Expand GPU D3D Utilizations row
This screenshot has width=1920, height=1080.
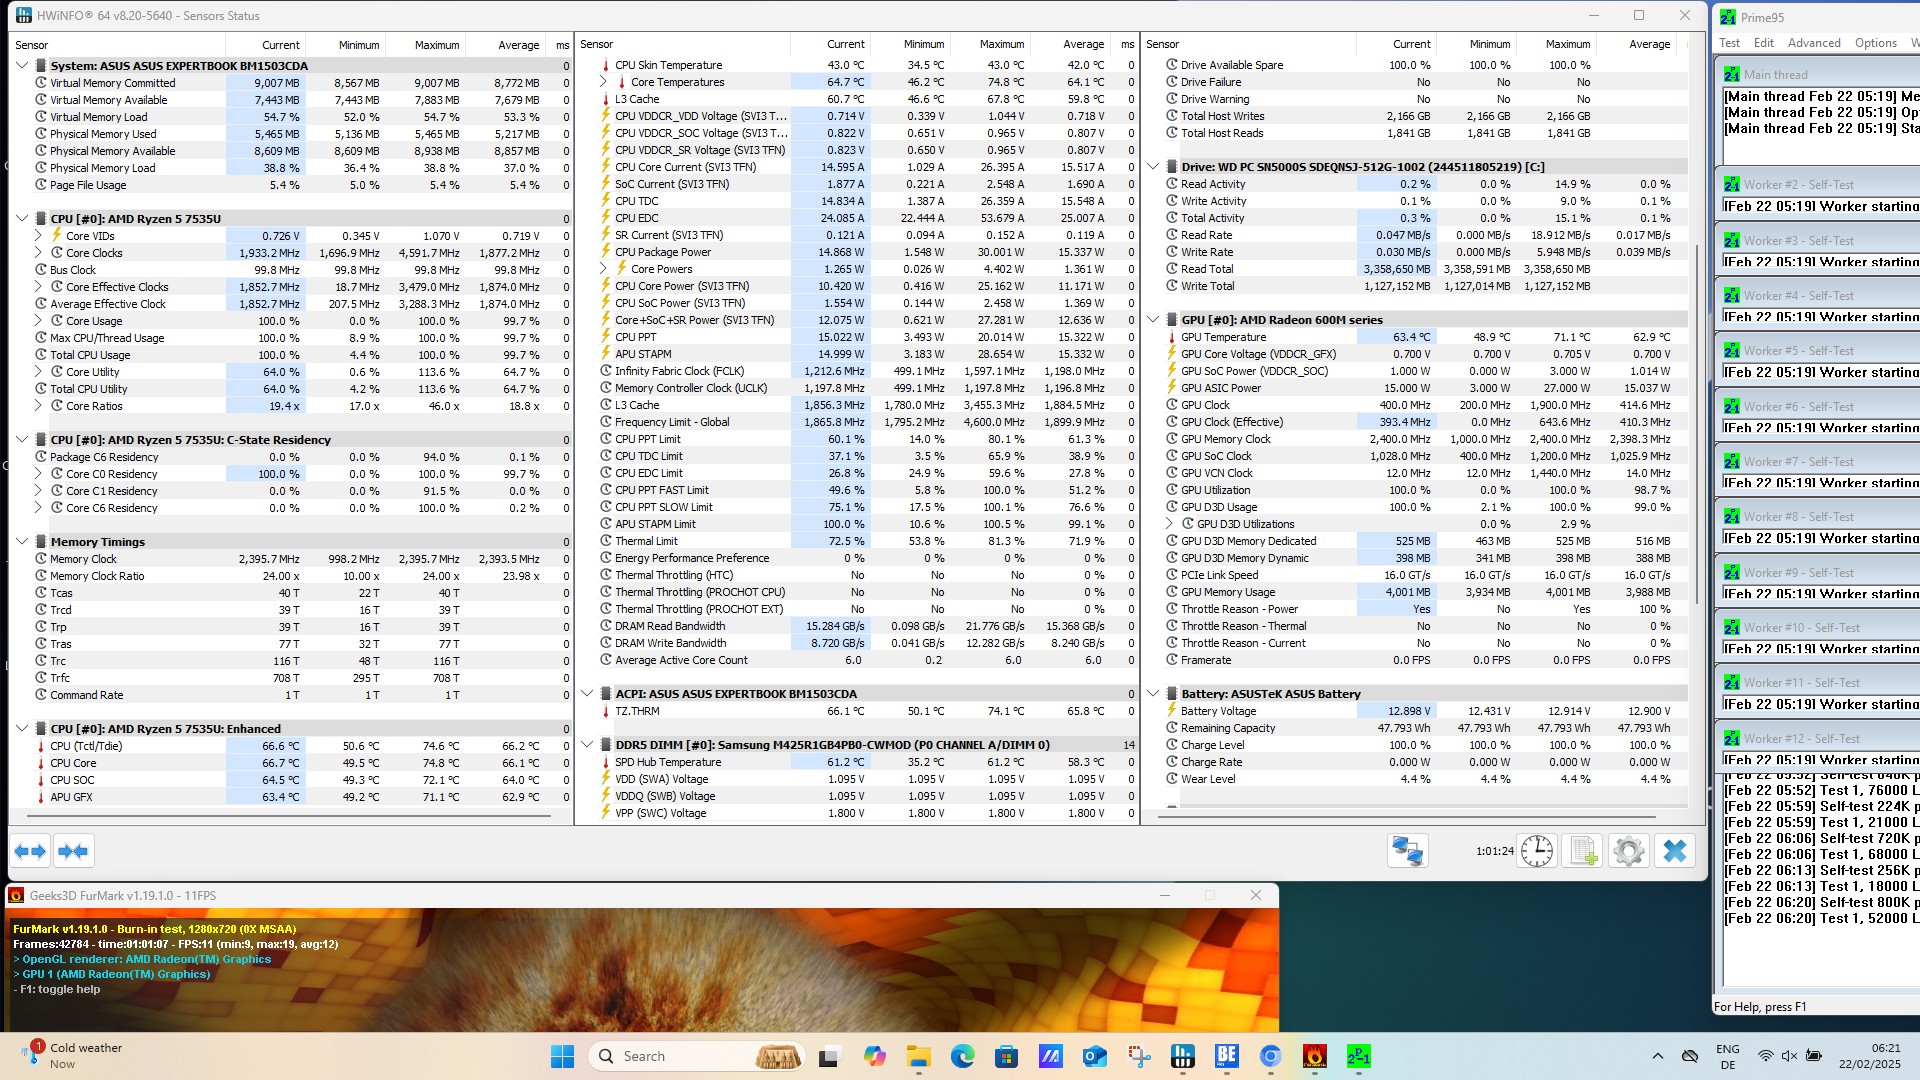tap(1169, 524)
